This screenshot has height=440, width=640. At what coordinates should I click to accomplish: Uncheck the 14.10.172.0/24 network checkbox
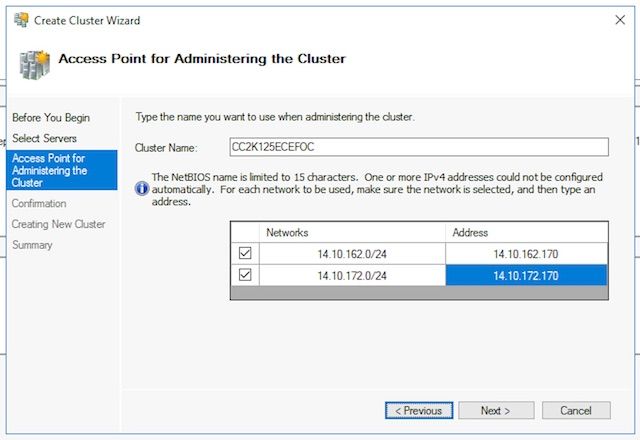click(245, 275)
